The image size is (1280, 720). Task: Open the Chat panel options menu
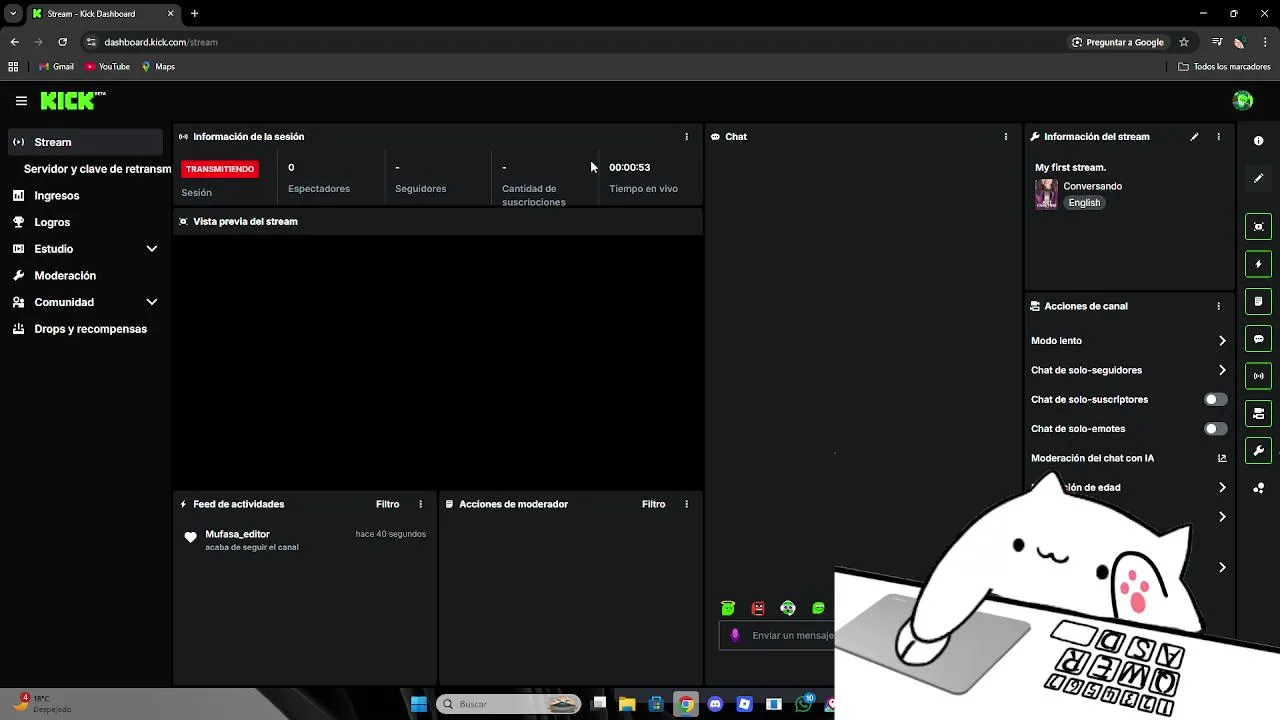click(x=1006, y=137)
